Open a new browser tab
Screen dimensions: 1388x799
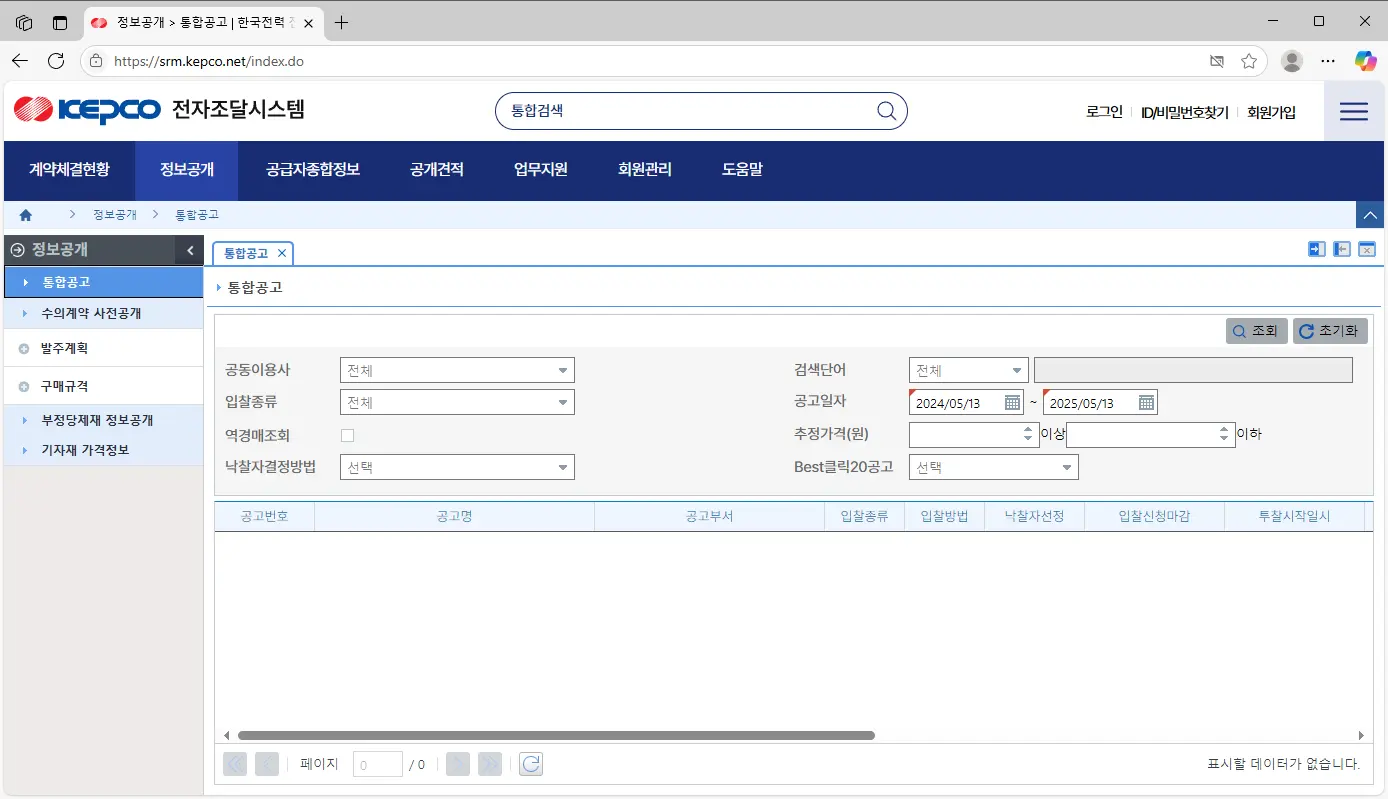342,22
